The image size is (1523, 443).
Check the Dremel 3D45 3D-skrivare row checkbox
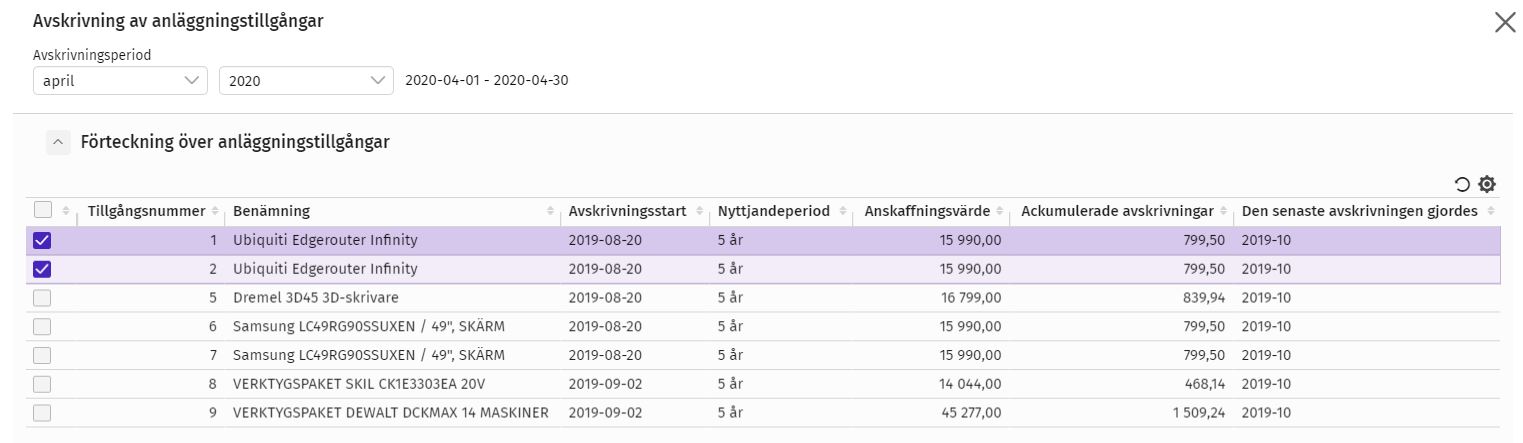(x=43, y=298)
